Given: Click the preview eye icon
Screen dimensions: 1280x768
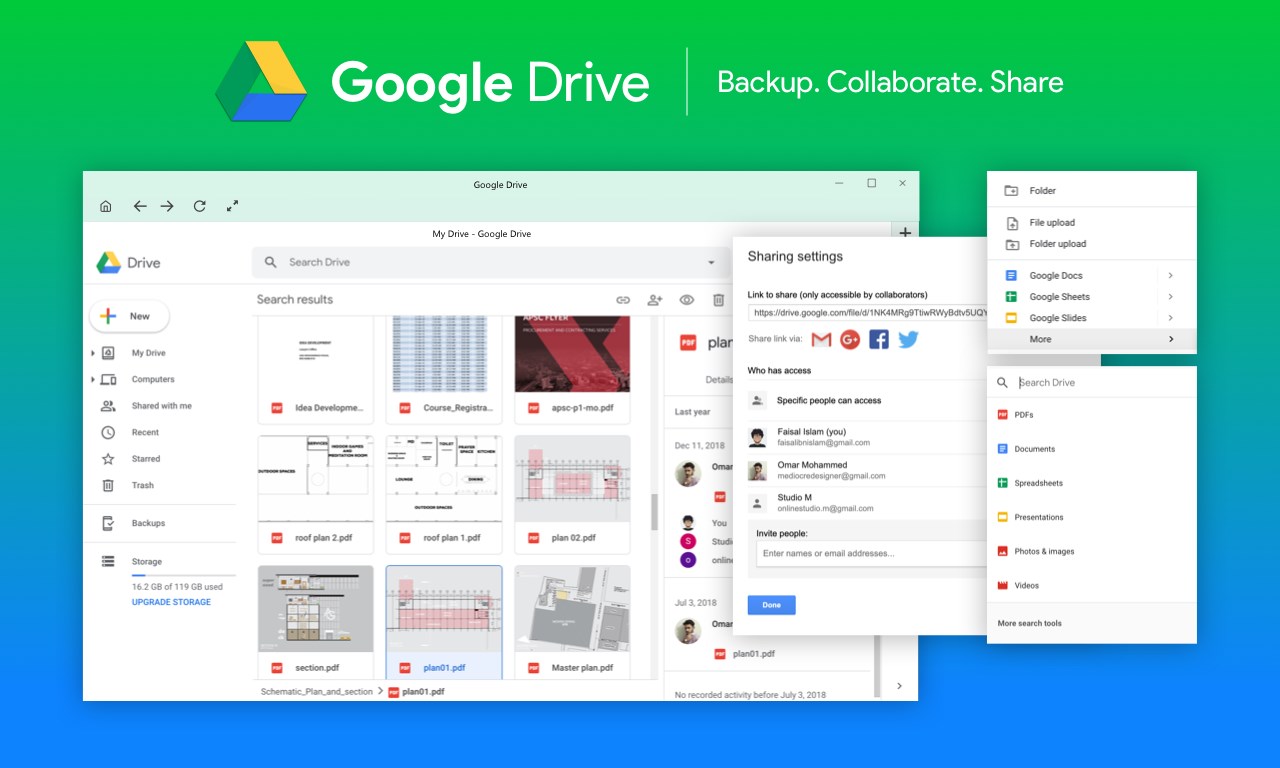Looking at the screenshot, I should click(x=687, y=300).
